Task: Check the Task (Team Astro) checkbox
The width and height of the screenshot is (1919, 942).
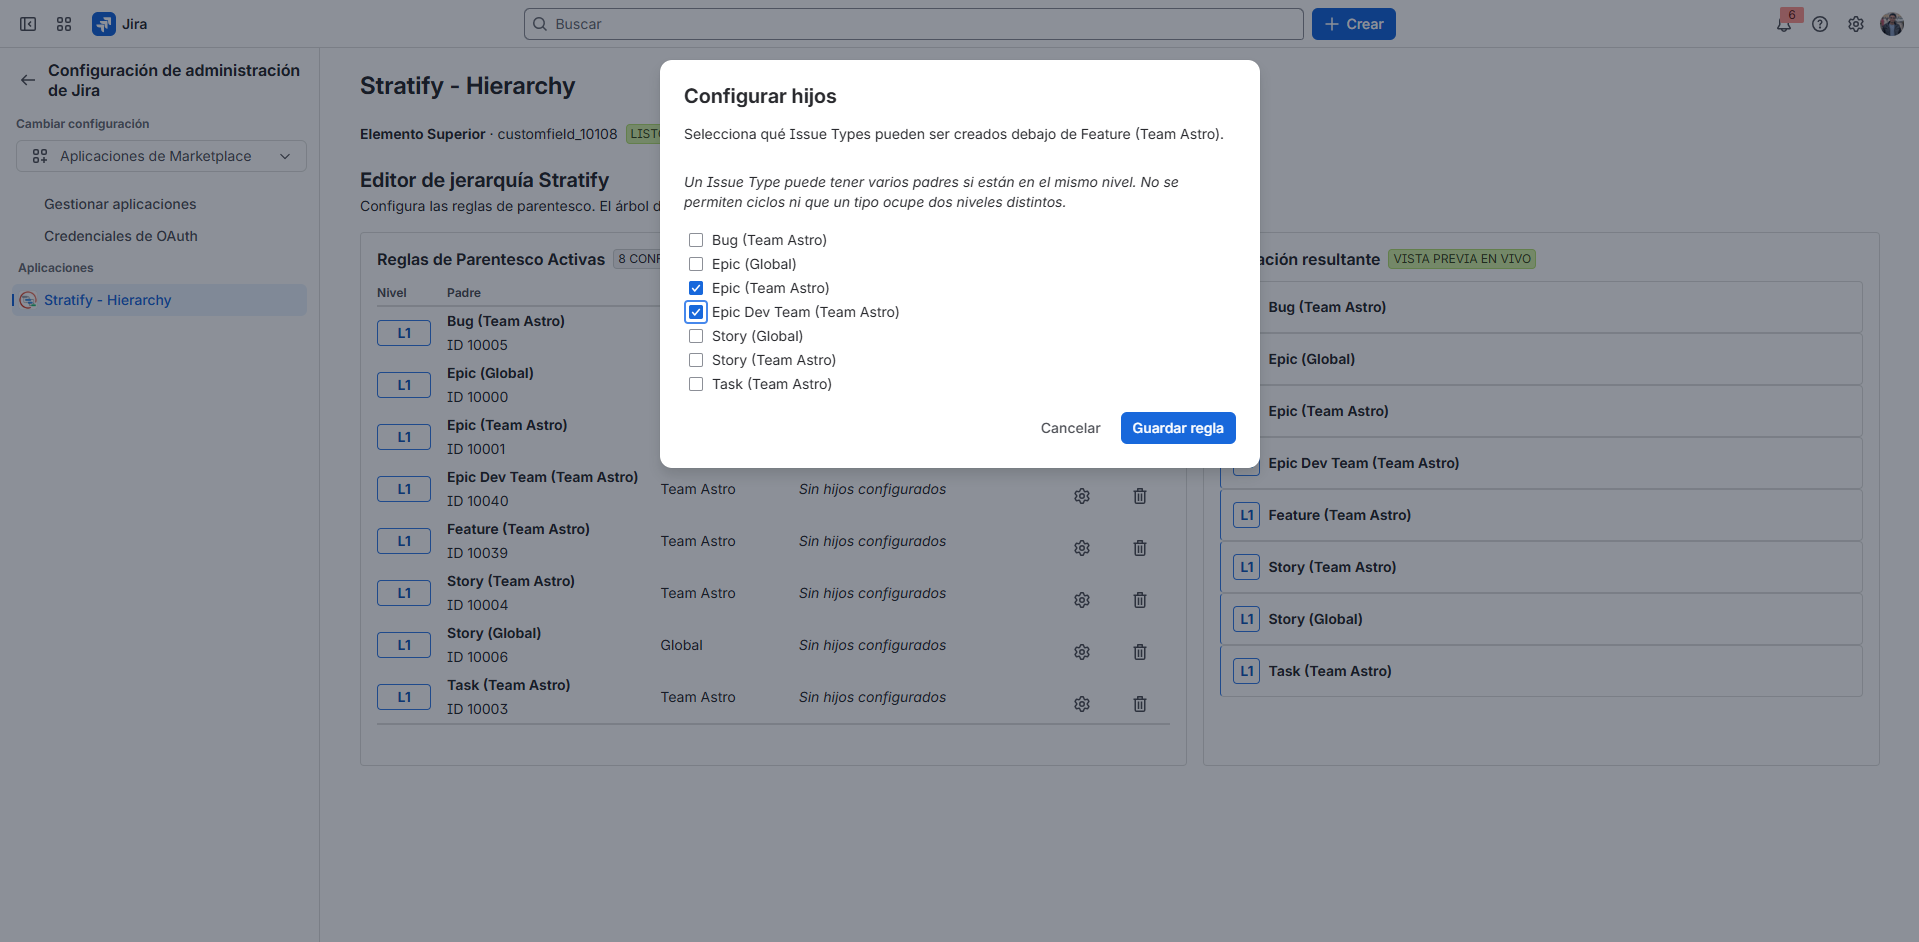Action: 696,384
